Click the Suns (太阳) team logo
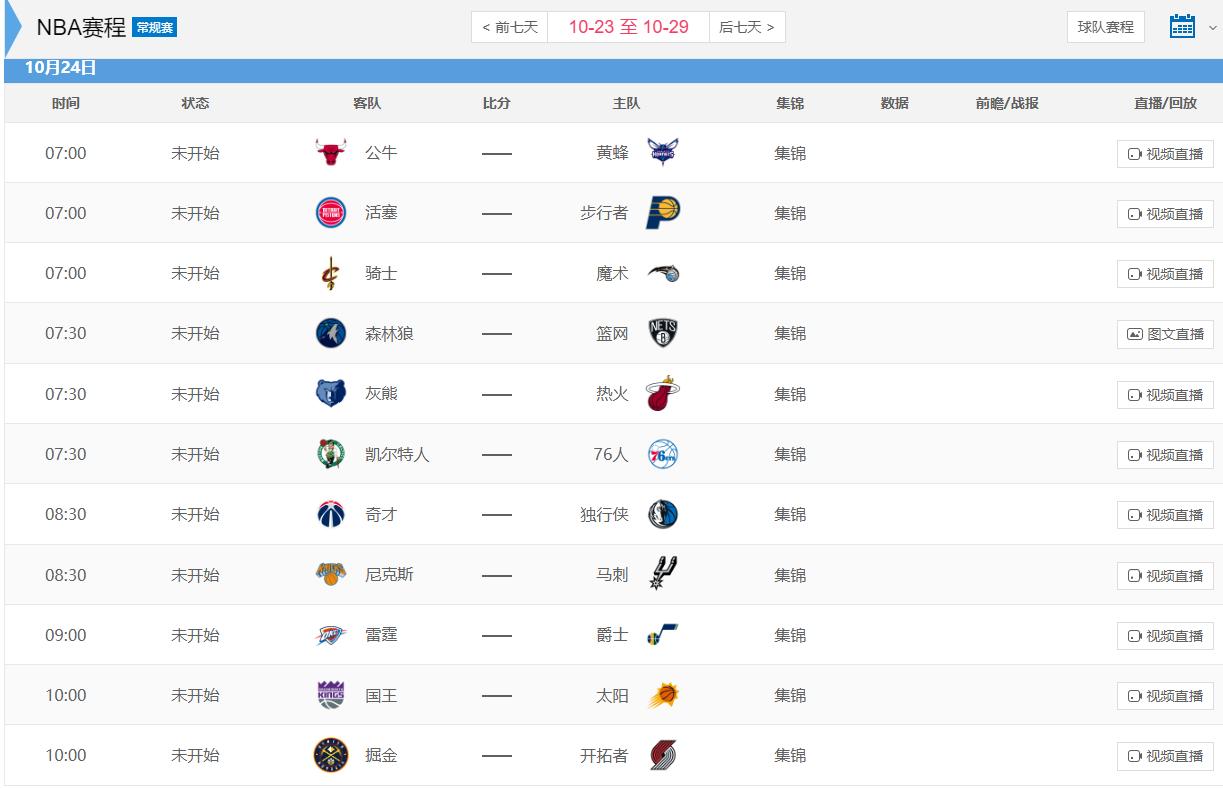 point(662,695)
